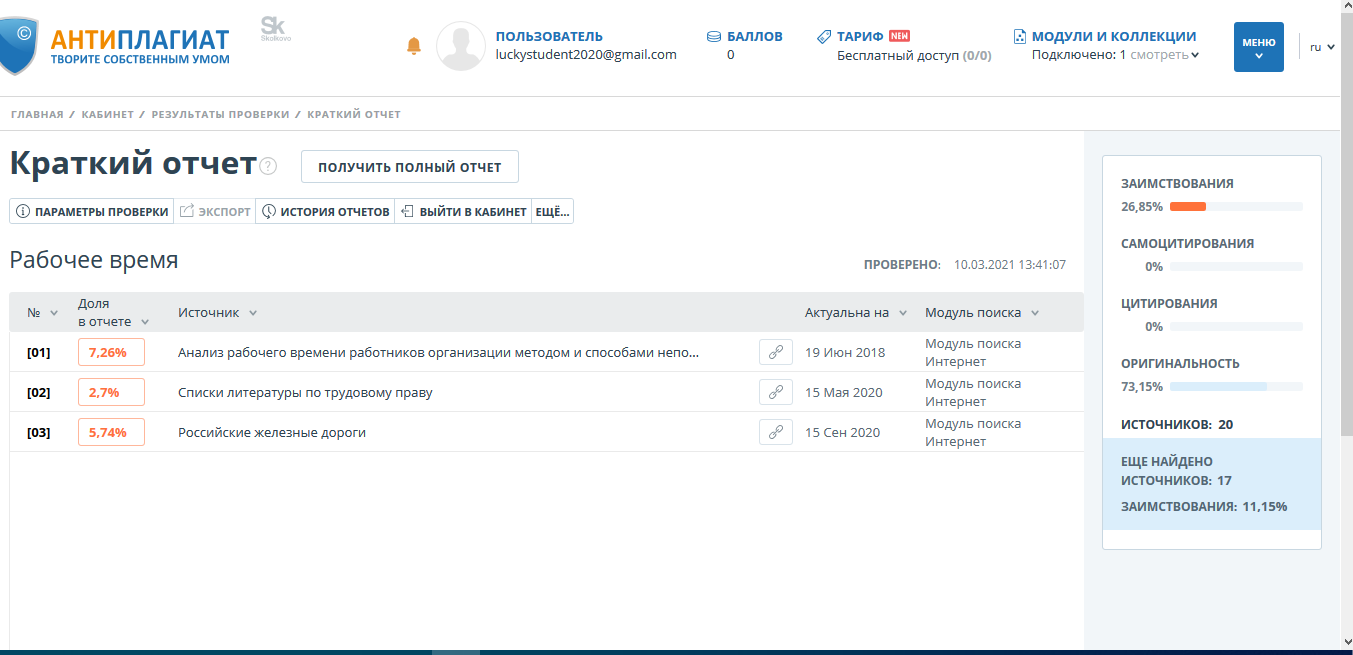The height and width of the screenshot is (655, 1353).
Task: Click the orange notification bell icon
Action: click(414, 46)
